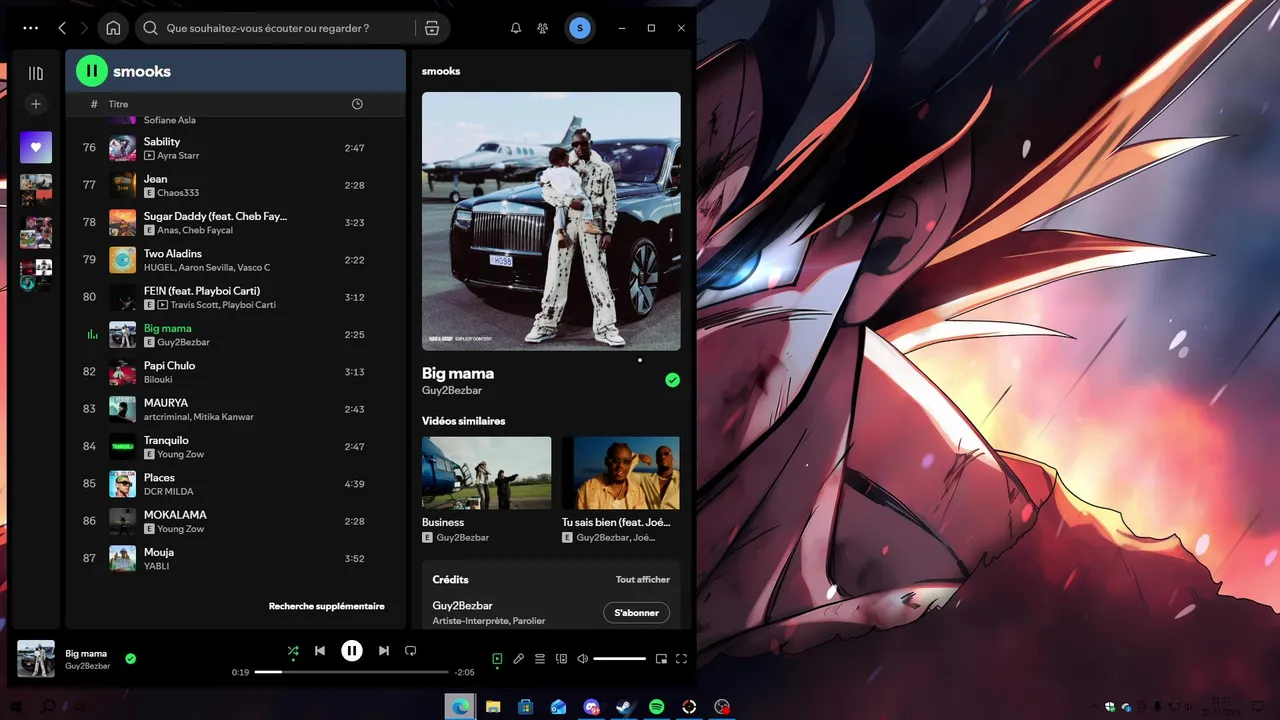Image resolution: width=1280 pixels, height=720 pixels.
Task: Open the three-dots app menu
Action: tap(30, 28)
